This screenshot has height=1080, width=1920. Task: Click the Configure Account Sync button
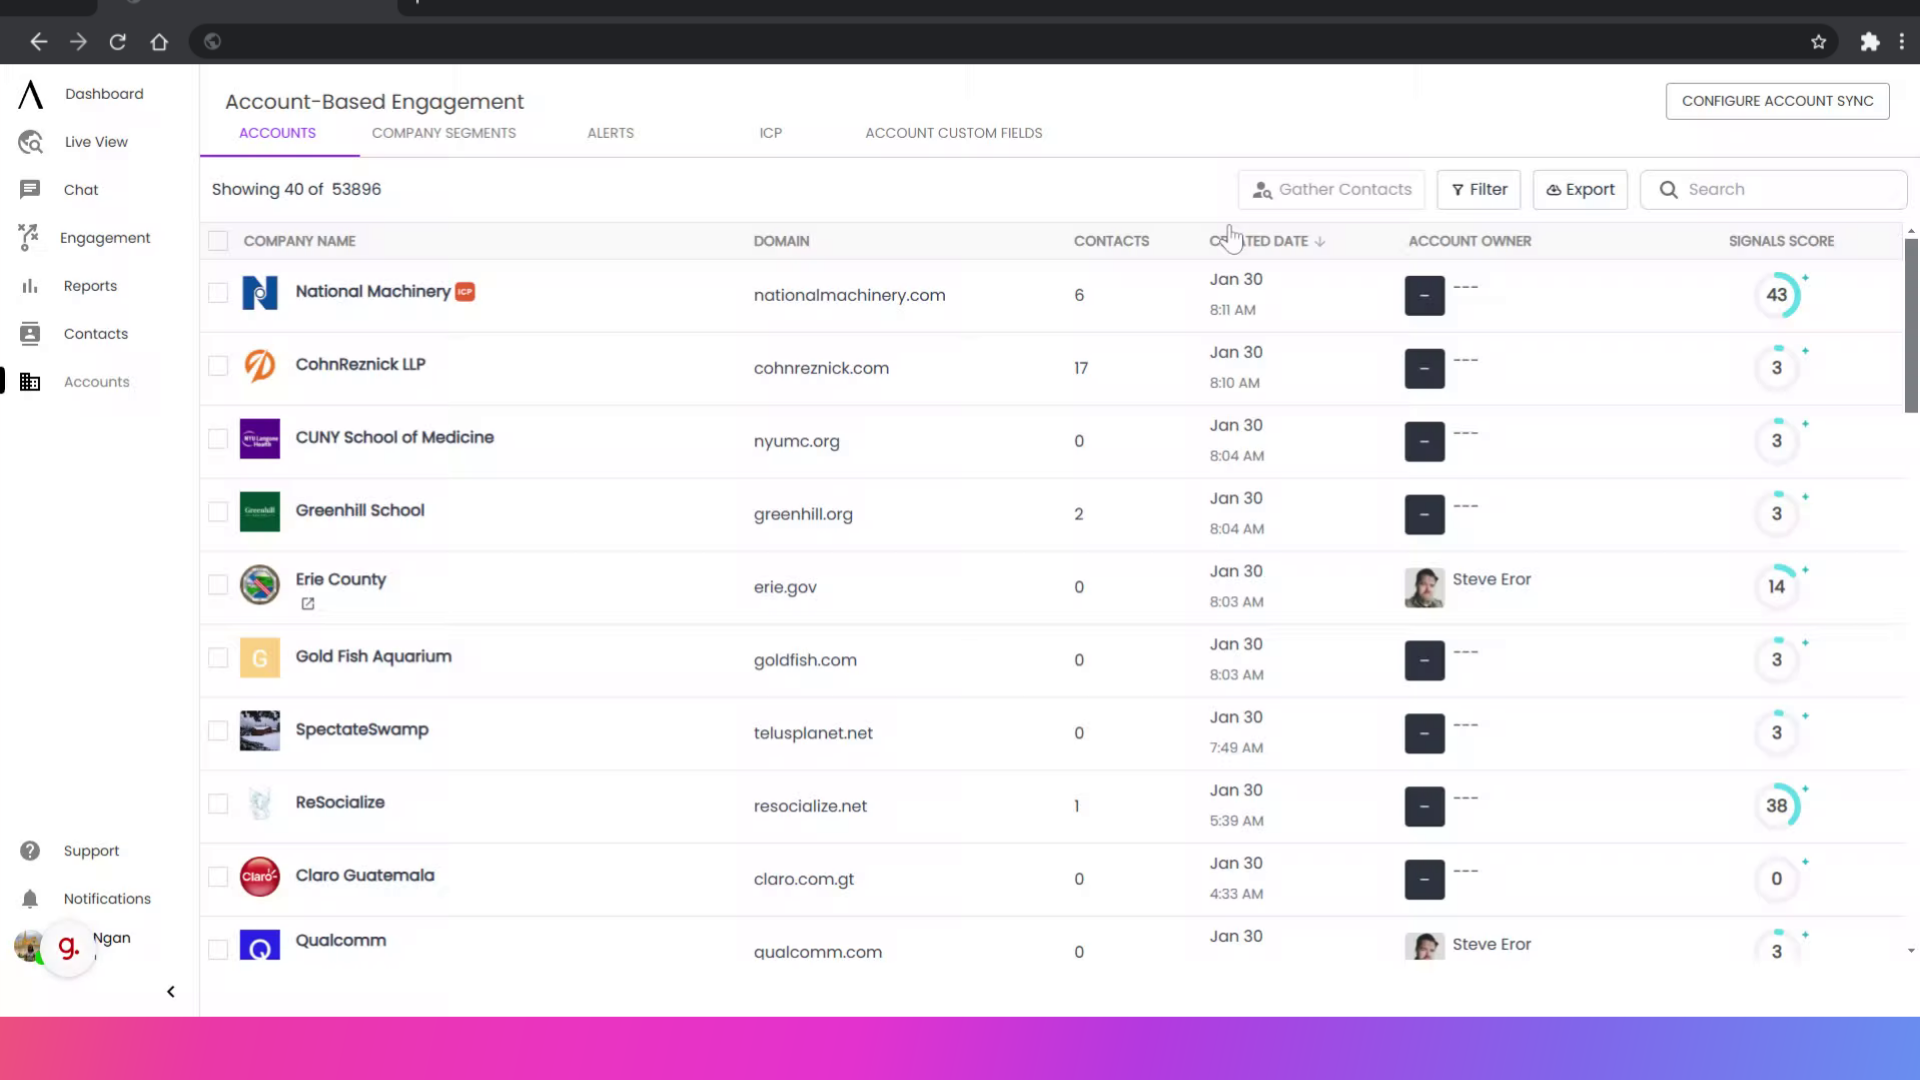[x=1777, y=100]
